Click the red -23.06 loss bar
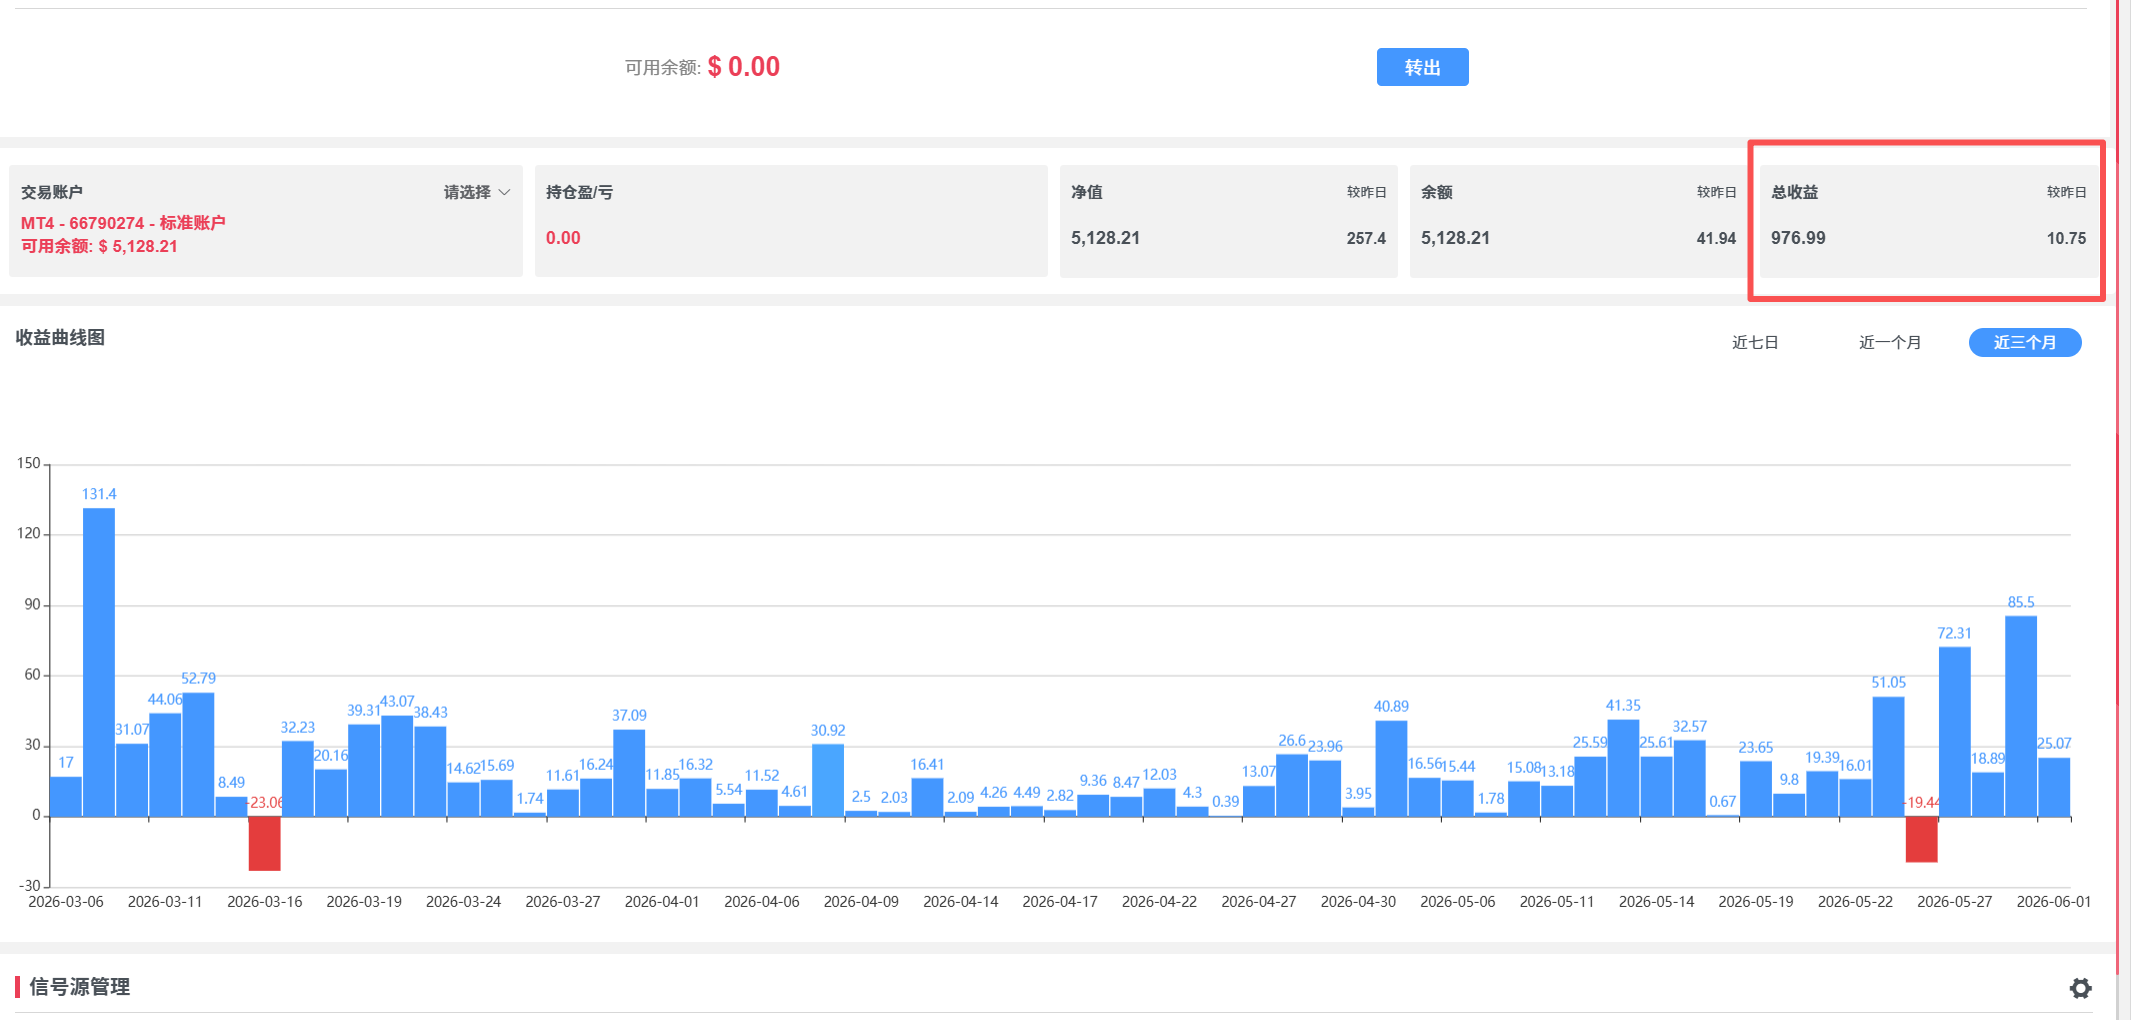2151x1020 pixels. tap(264, 843)
